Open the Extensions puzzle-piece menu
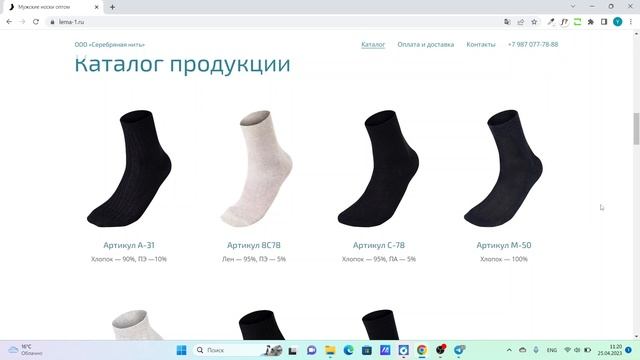 pyautogui.click(x=591, y=22)
